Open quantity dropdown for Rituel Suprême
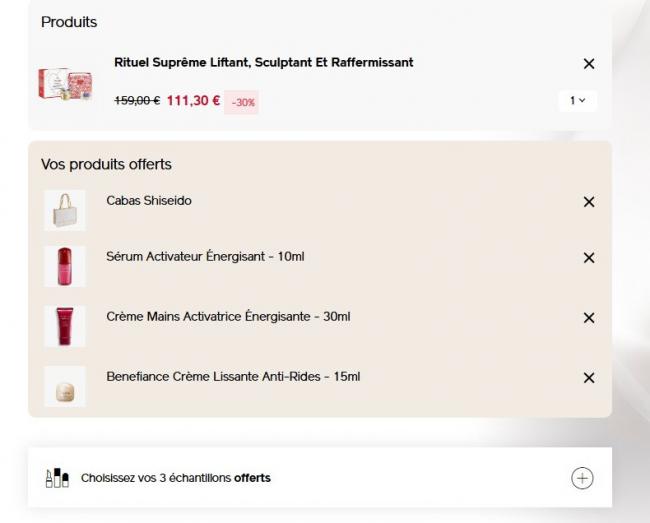The height and width of the screenshot is (523, 650). [577, 101]
